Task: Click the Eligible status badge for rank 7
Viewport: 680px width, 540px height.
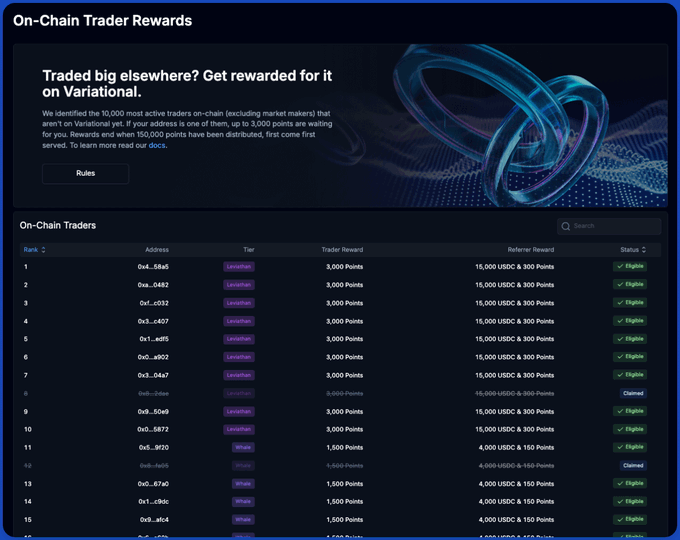Action: (x=630, y=375)
